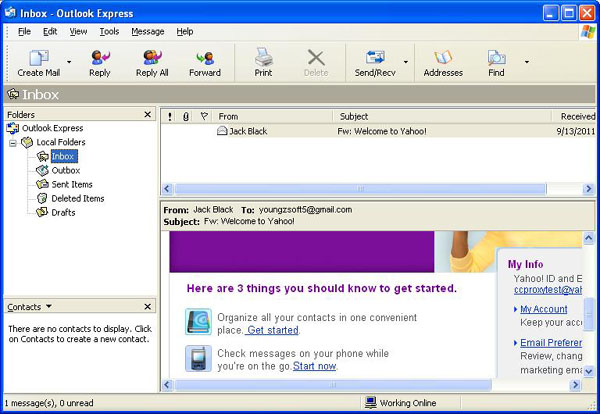600x414 pixels.
Task: Reply to the selected message
Action: [100, 63]
